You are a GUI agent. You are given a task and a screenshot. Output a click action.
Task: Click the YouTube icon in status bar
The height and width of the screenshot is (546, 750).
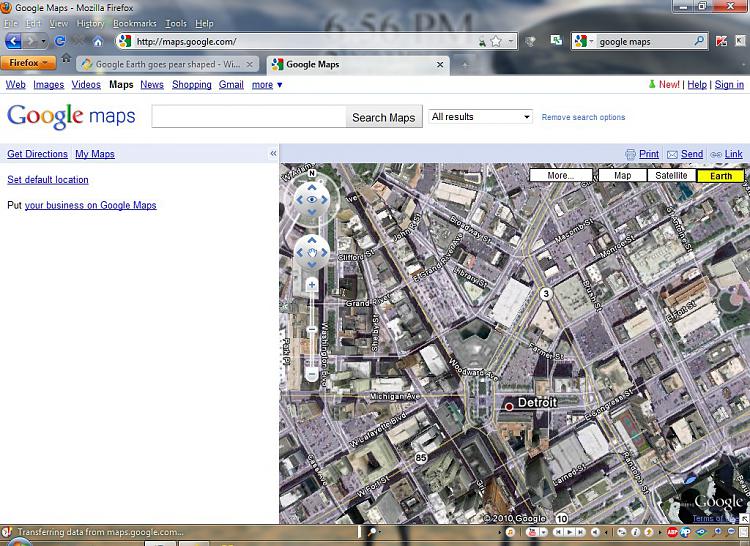tap(531, 532)
